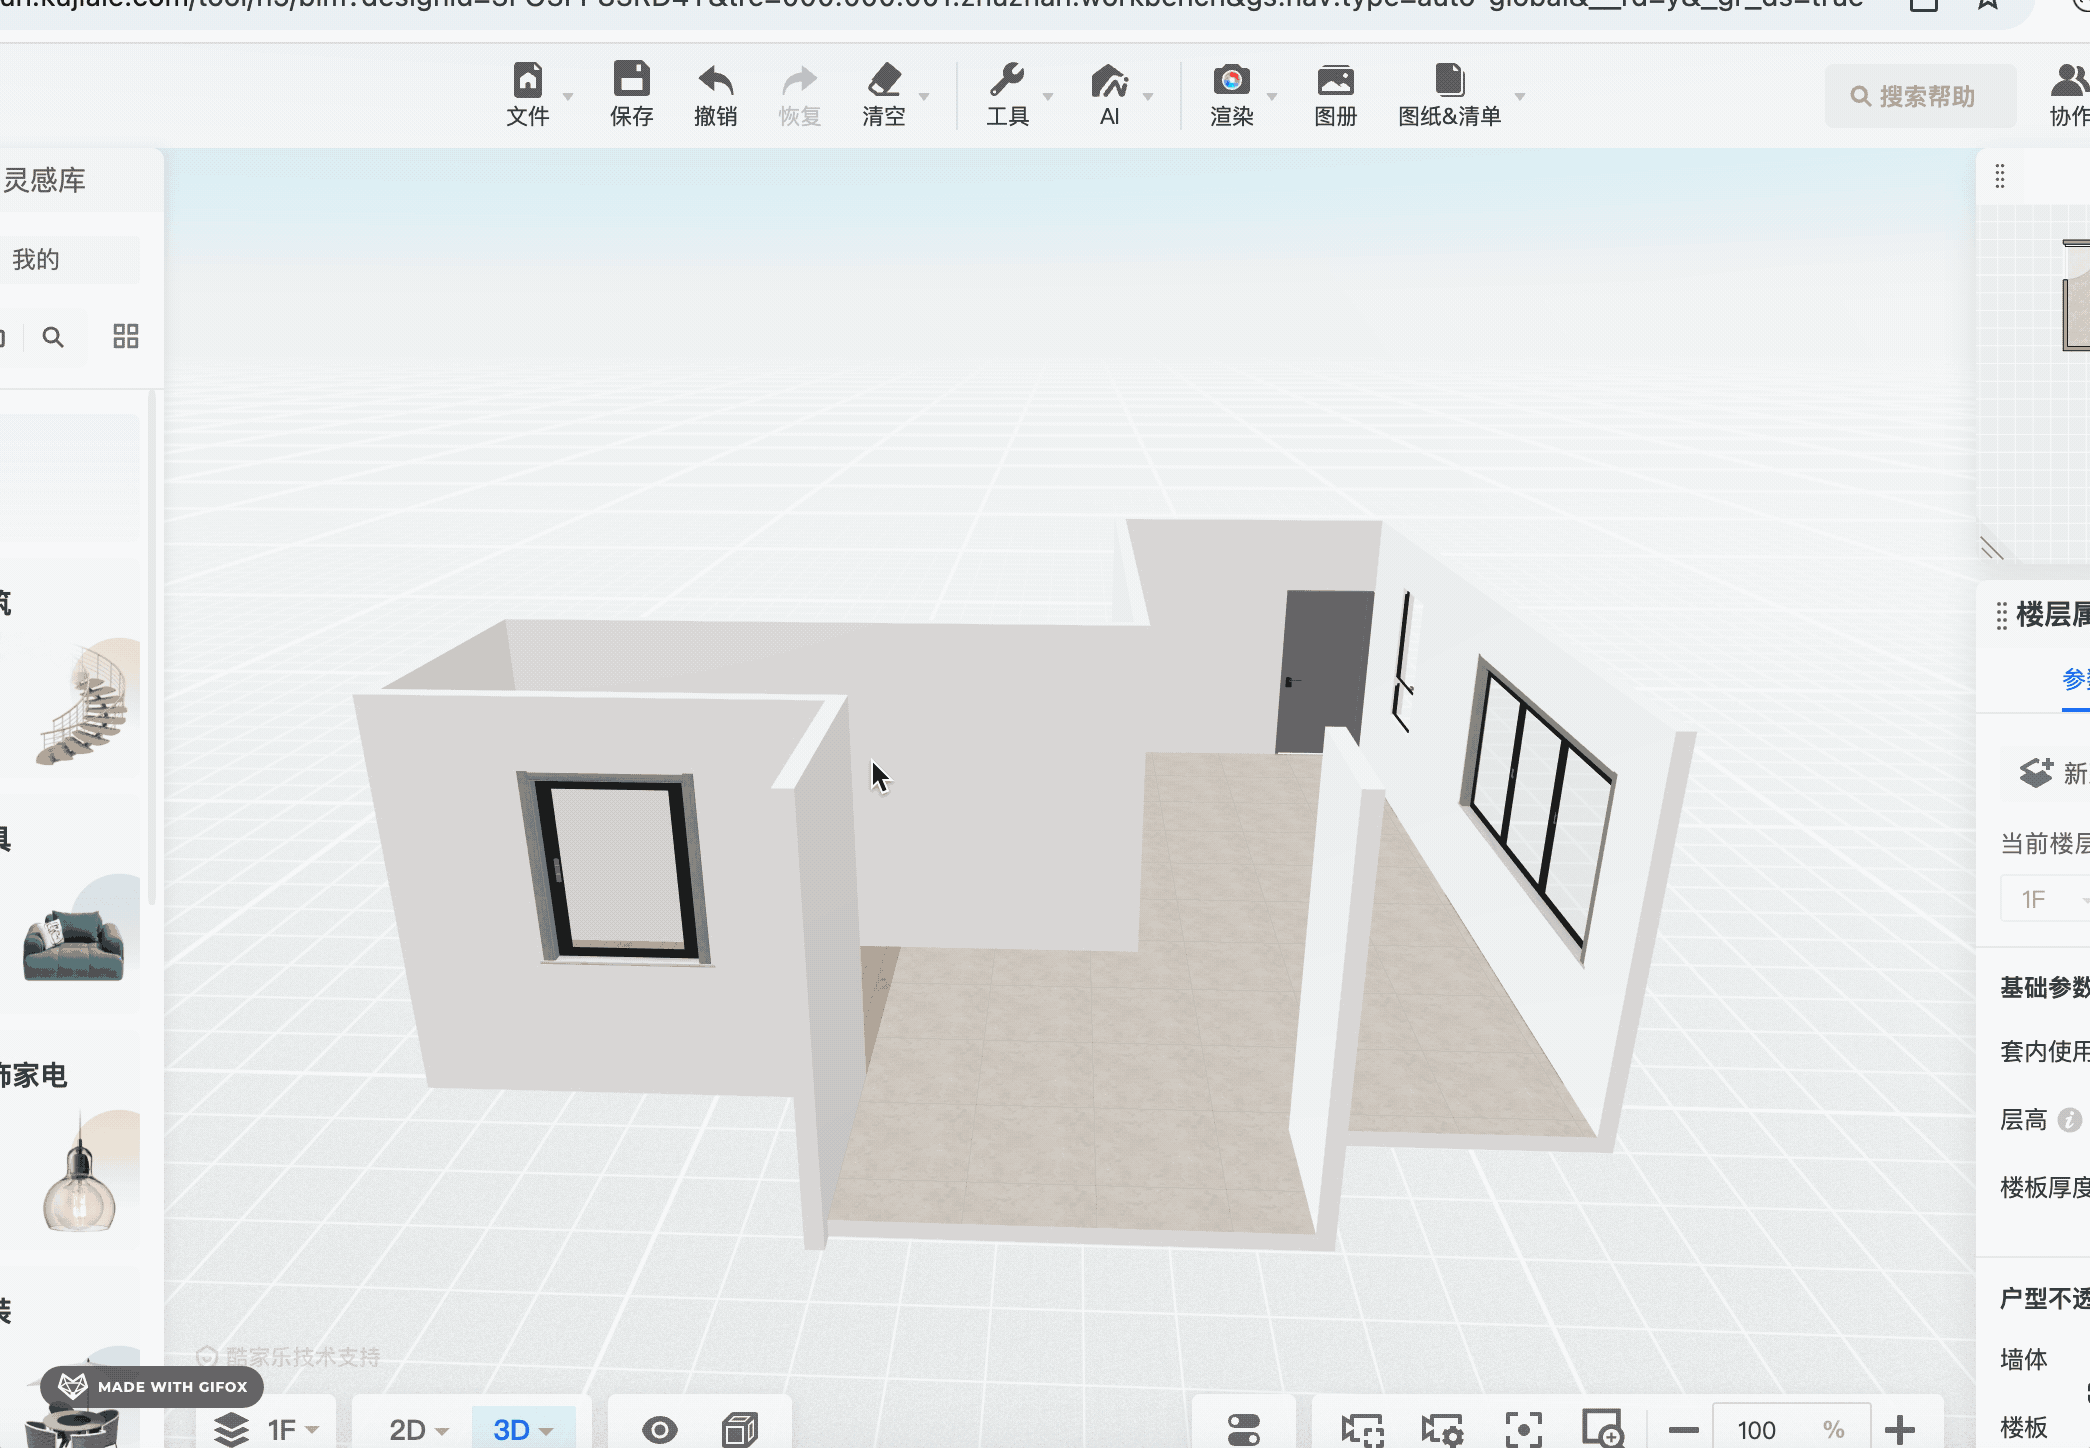2090x1448 pixels.
Task: Click the plus zoom in button
Action: click(x=1900, y=1430)
